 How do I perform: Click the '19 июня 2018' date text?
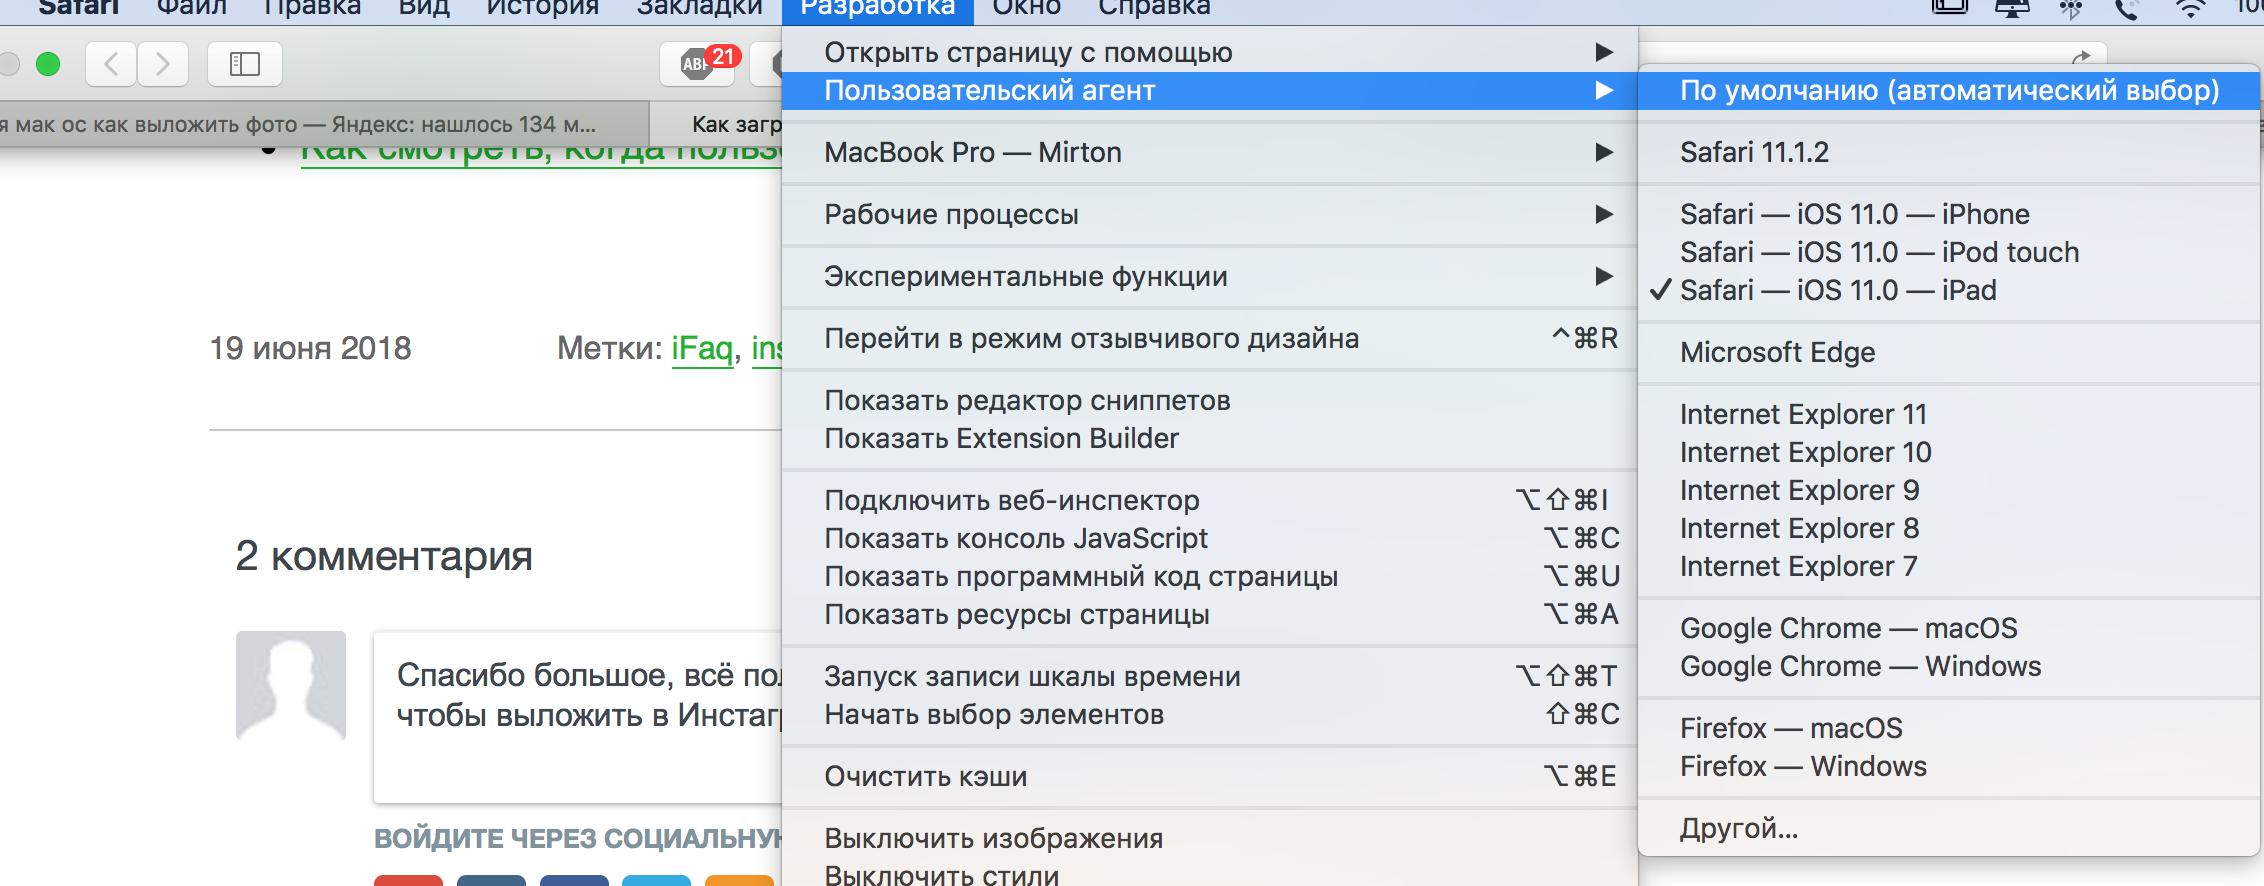tap(310, 348)
